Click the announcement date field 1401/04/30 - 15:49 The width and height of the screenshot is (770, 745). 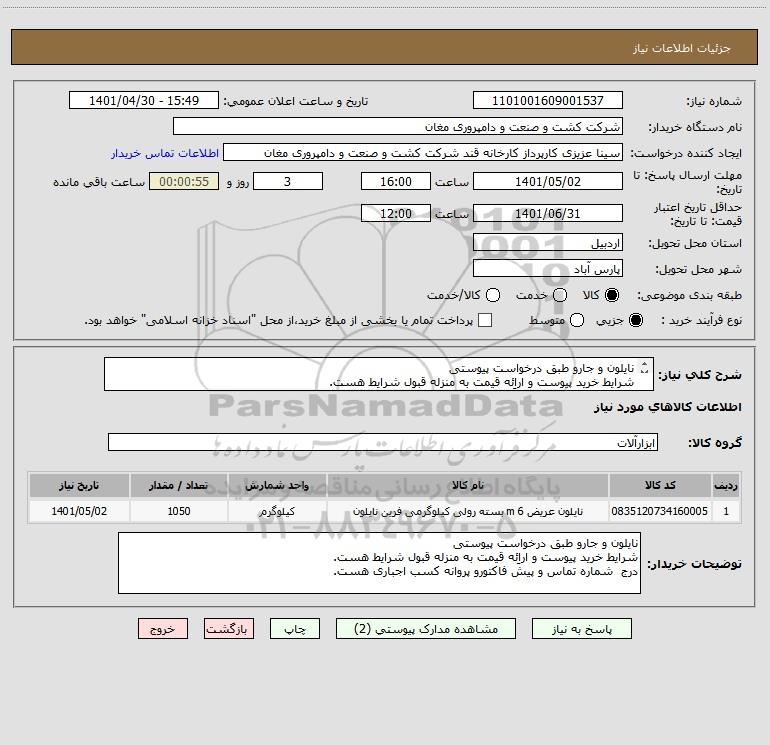coord(144,100)
